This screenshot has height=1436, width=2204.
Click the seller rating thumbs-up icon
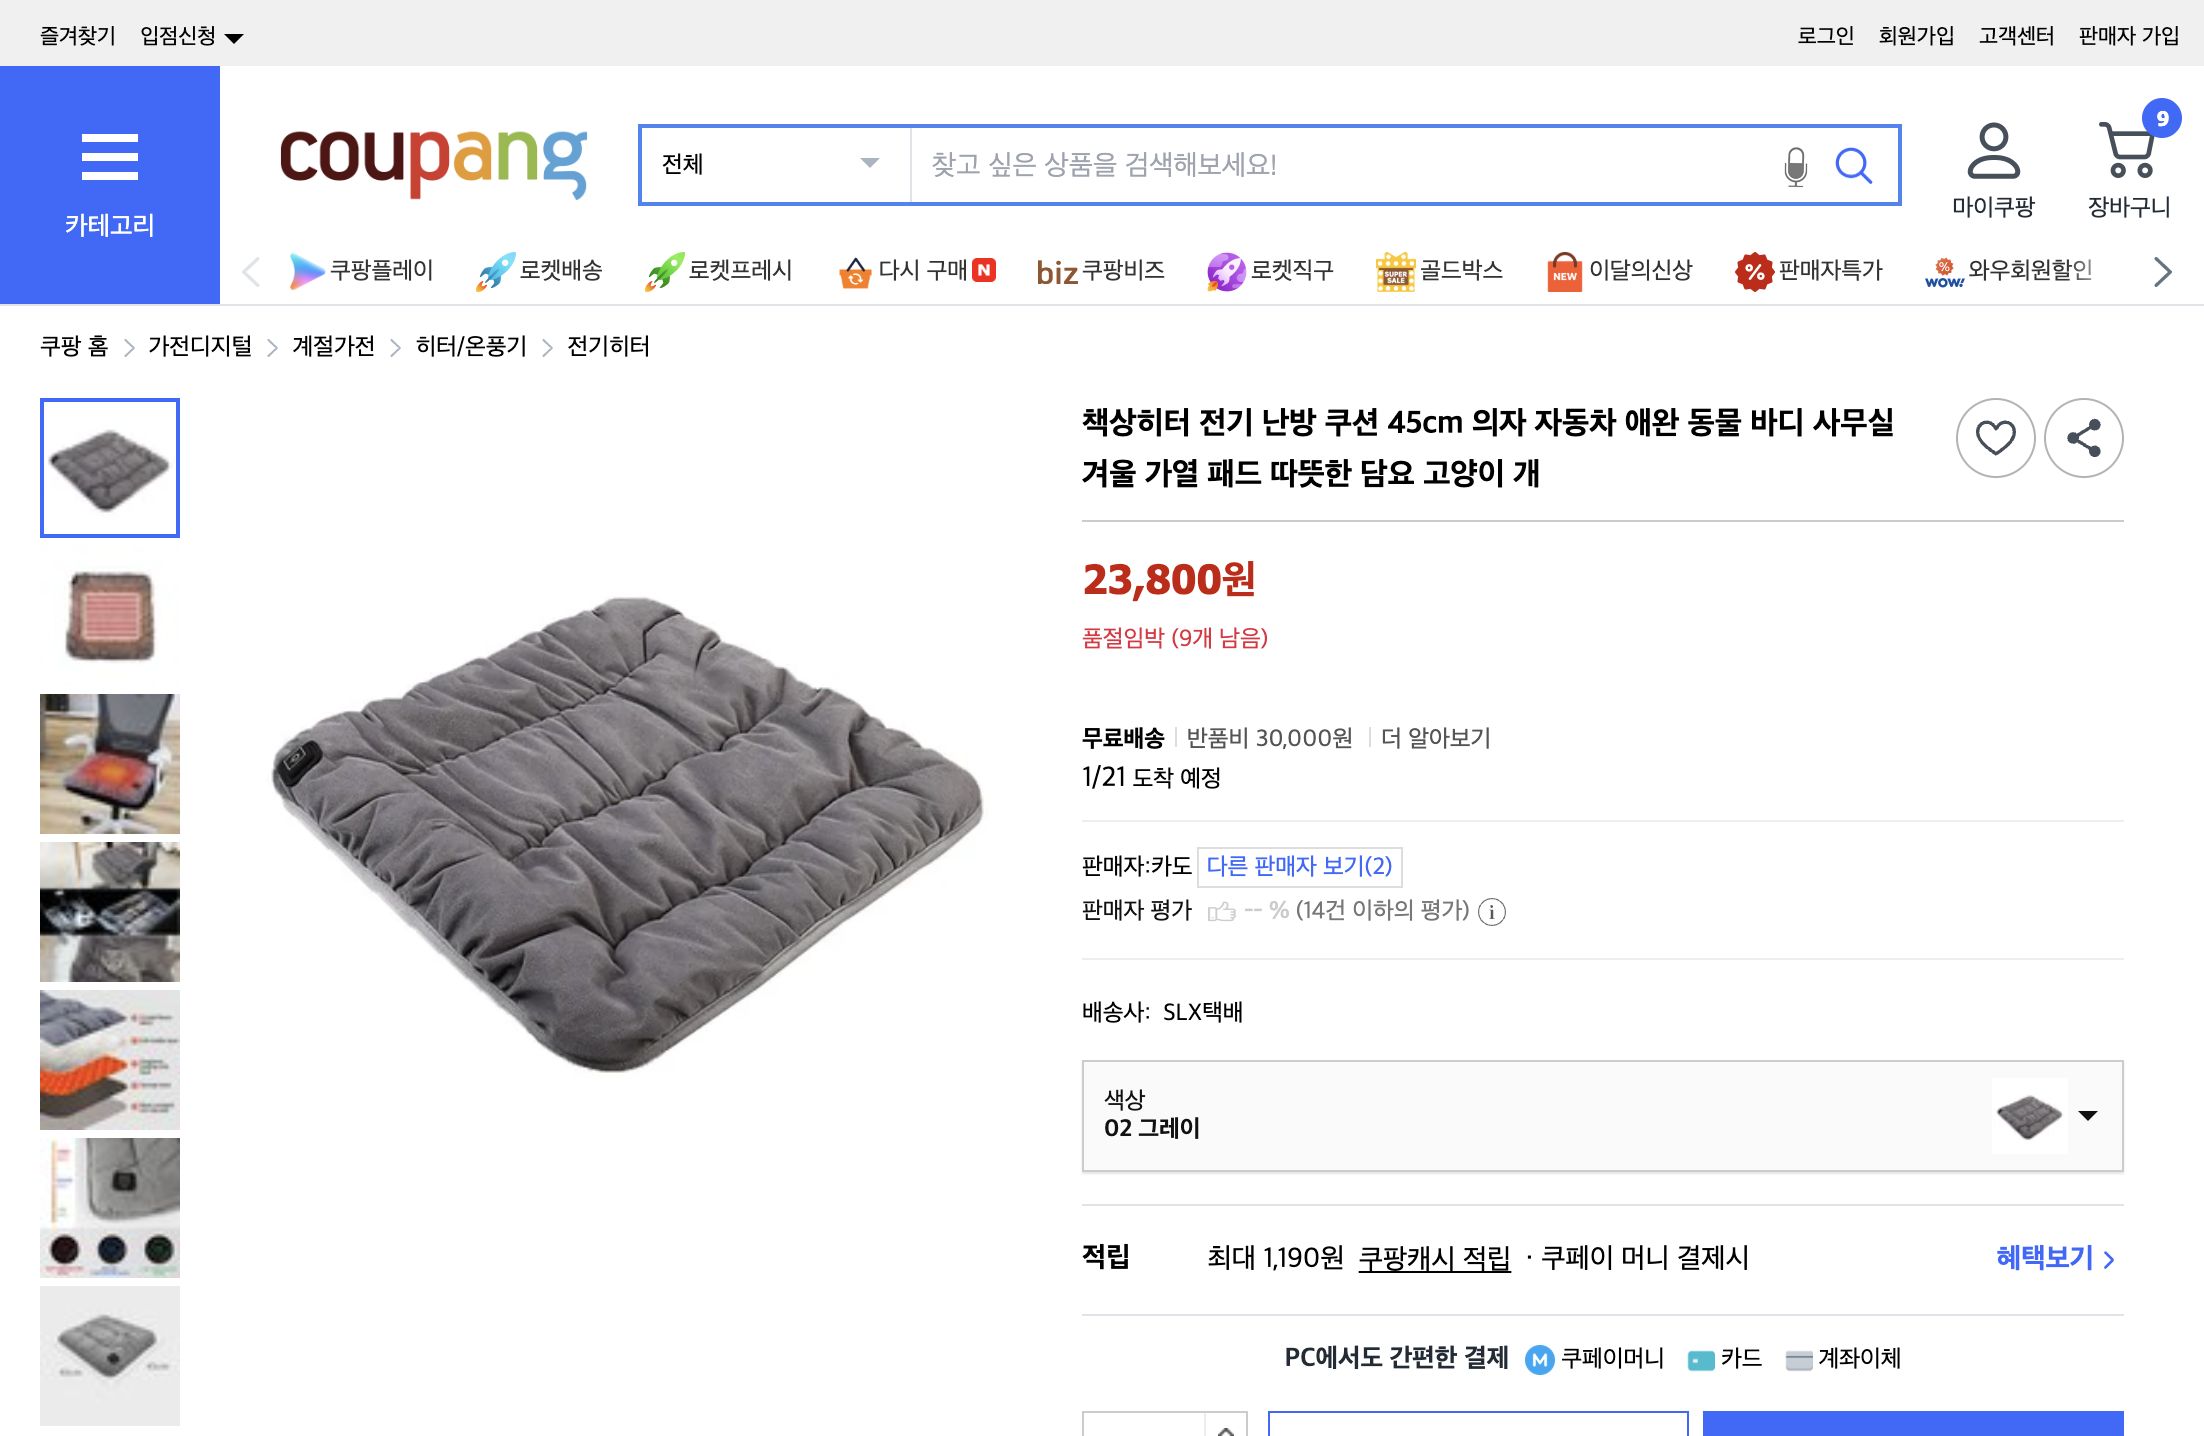pyautogui.click(x=1221, y=911)
